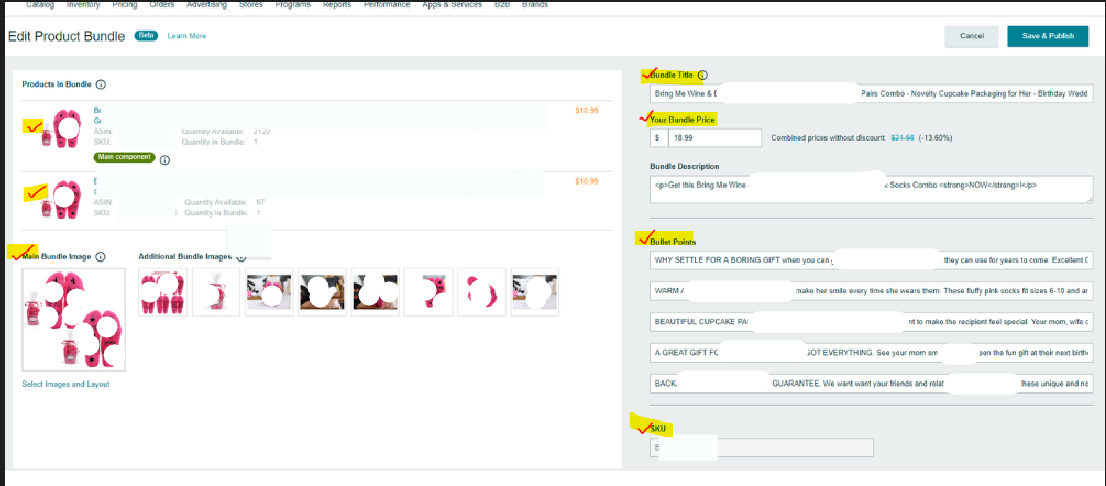Open info icon beside Main component badge
Image resolution: width=1106 pixels, height=486 pixels.
pyautogui.click(x=165, y=160)
